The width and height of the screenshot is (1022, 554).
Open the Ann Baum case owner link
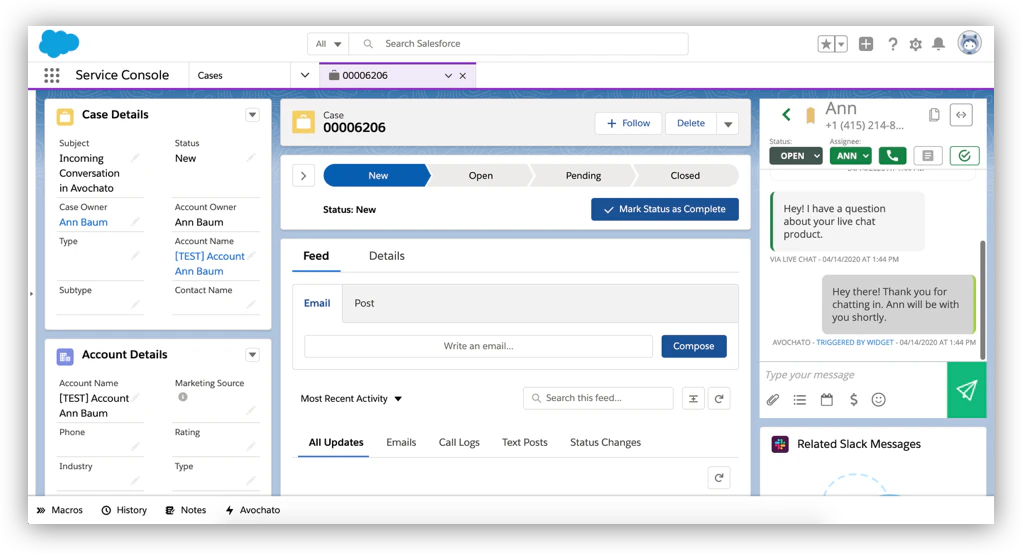coord(83,222)
